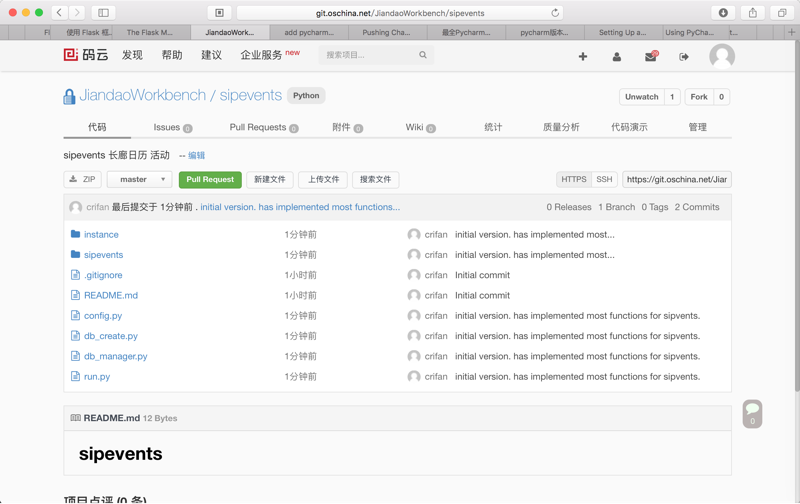800x504 pixels.
Task: Open the JiandaoWorkbench owner link
Action: tap(143, 95)
